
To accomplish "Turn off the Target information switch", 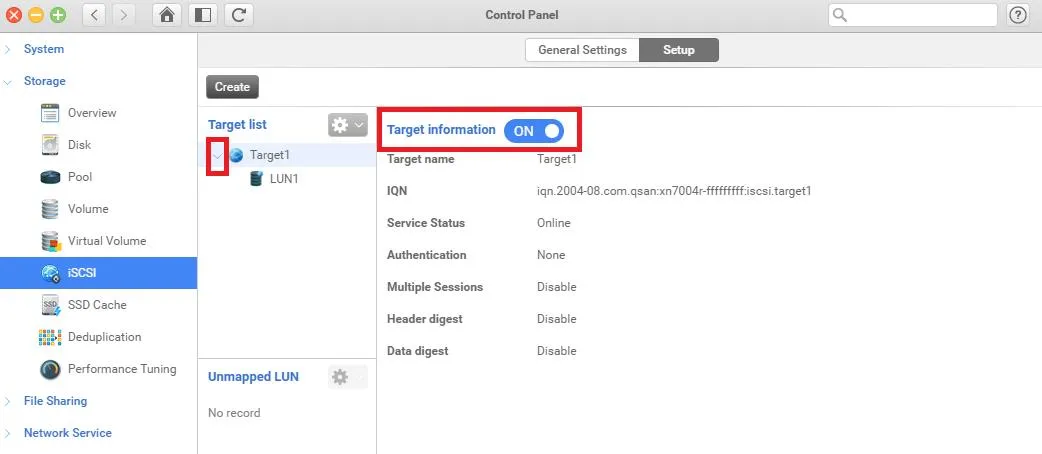I will click(533, 131).
